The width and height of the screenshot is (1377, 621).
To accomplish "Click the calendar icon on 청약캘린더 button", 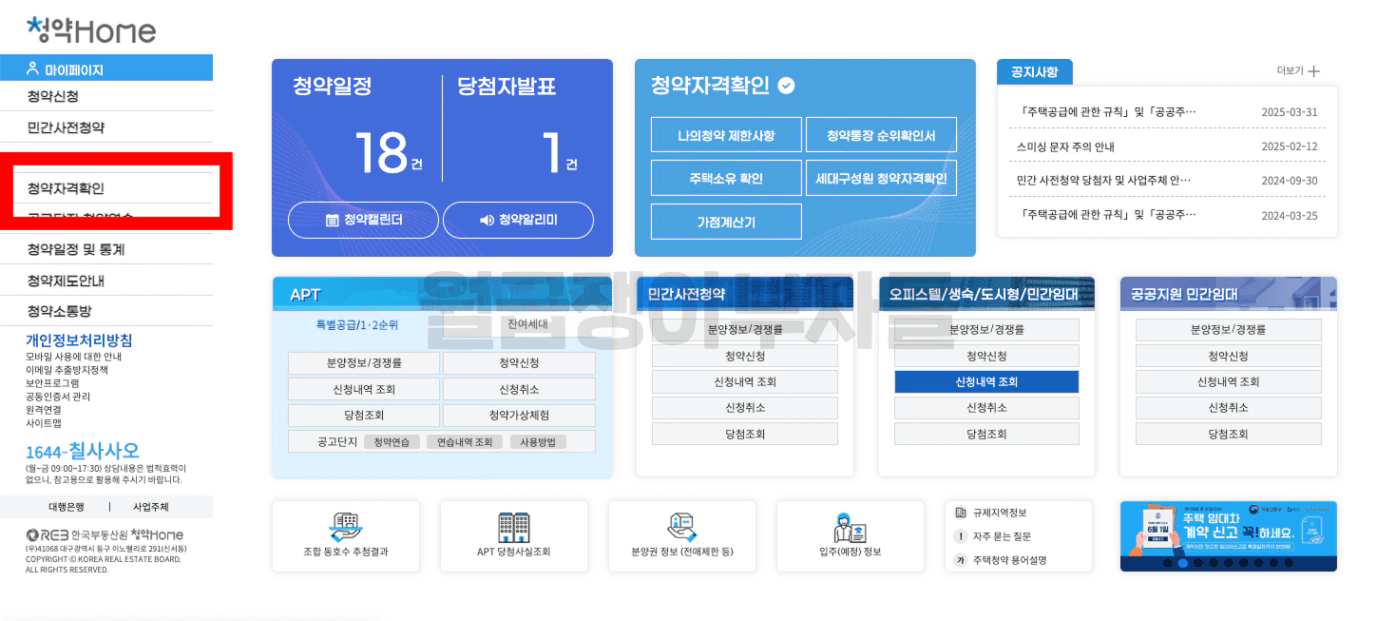I will (333, 220).
